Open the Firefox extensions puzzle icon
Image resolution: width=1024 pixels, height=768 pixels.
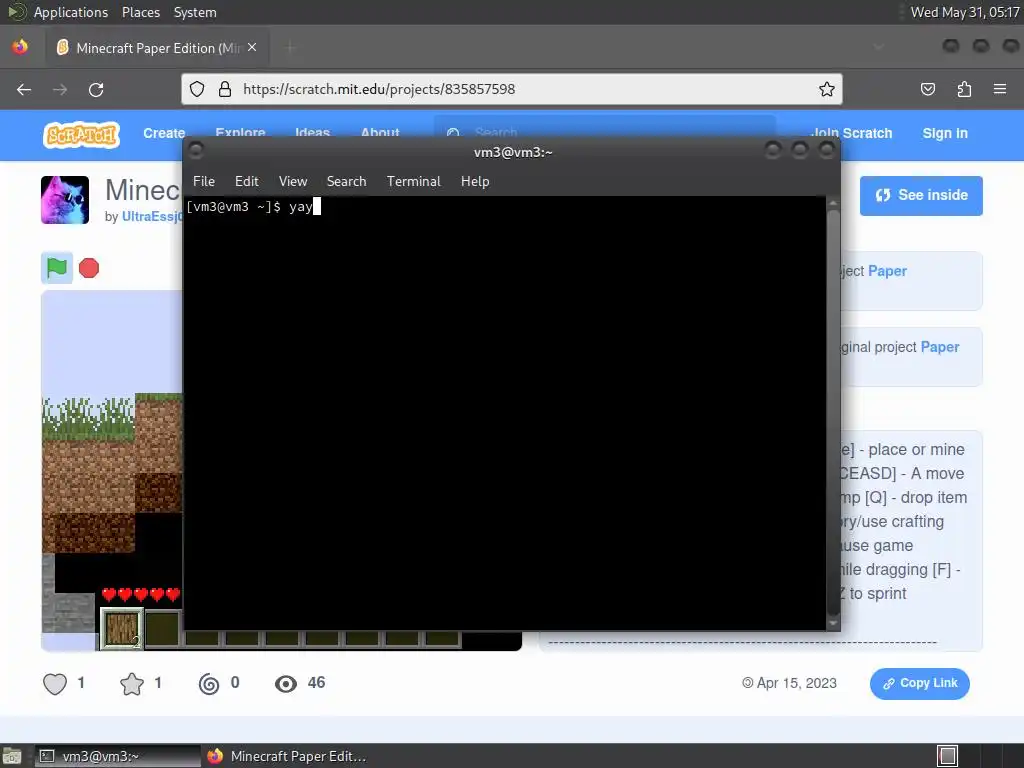coord(964,89)
